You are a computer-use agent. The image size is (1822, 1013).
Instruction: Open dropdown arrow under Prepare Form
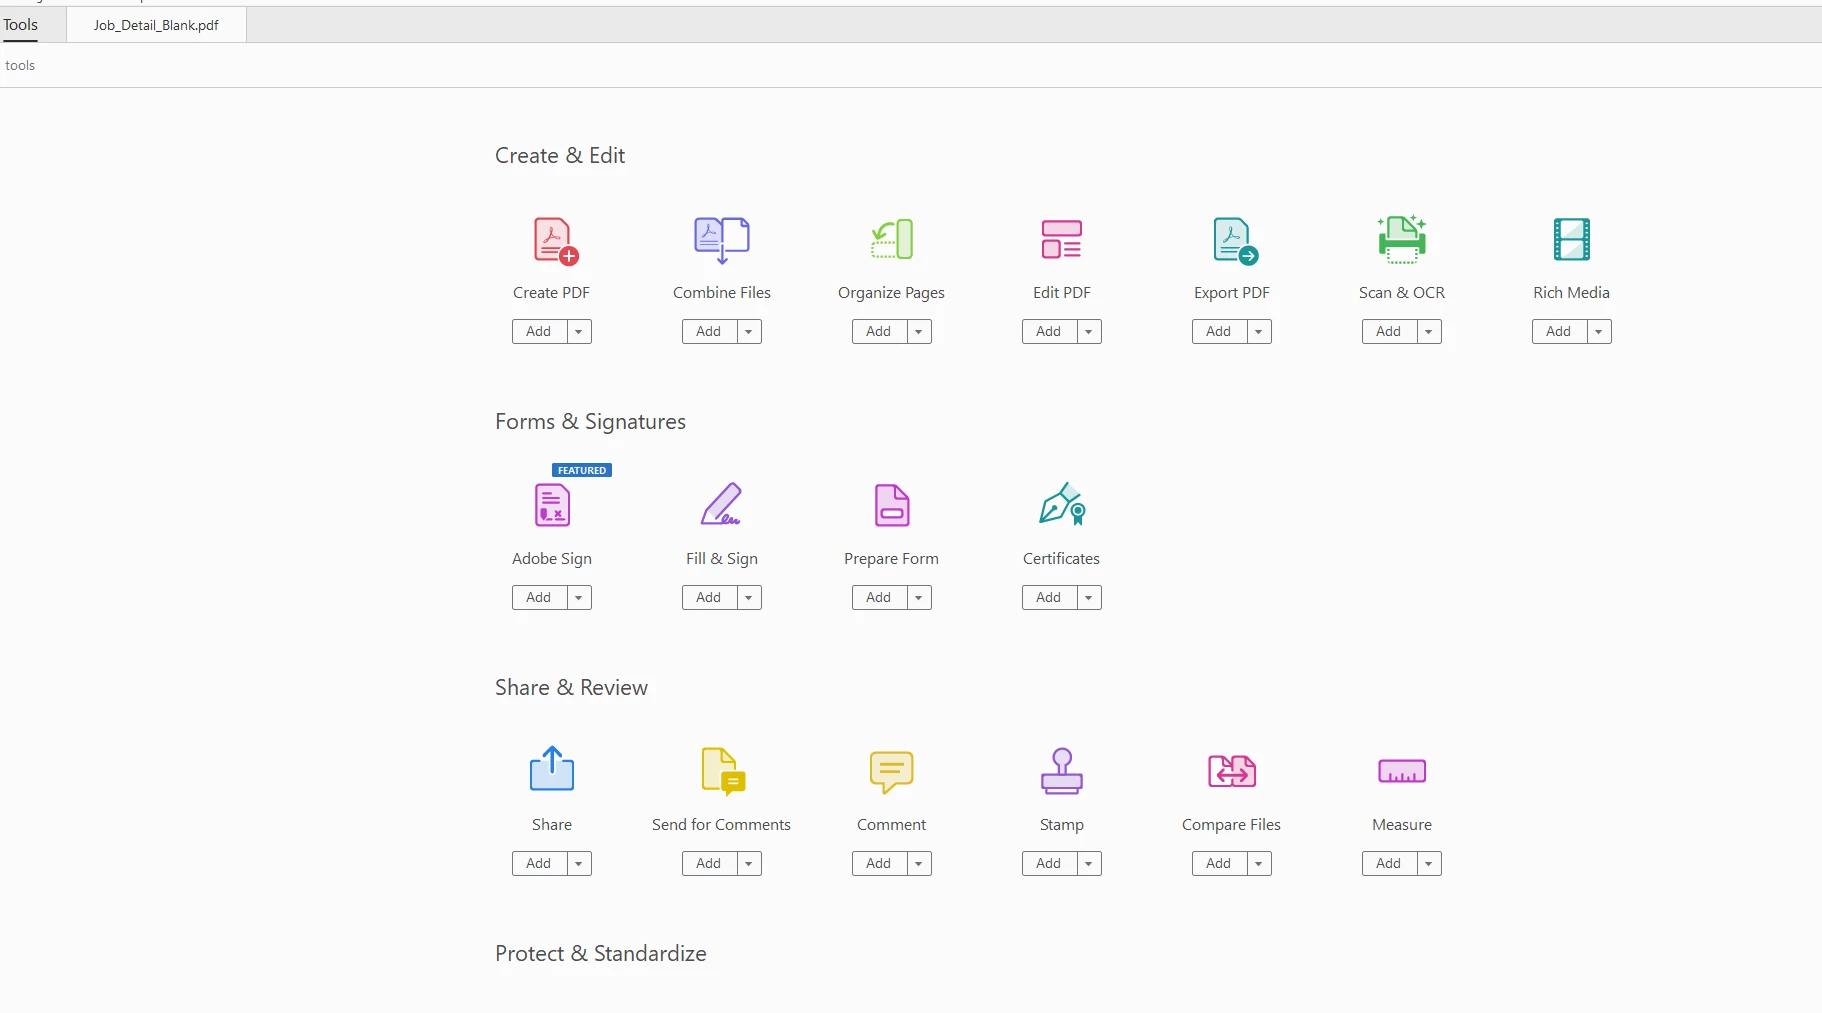(919, 598)
